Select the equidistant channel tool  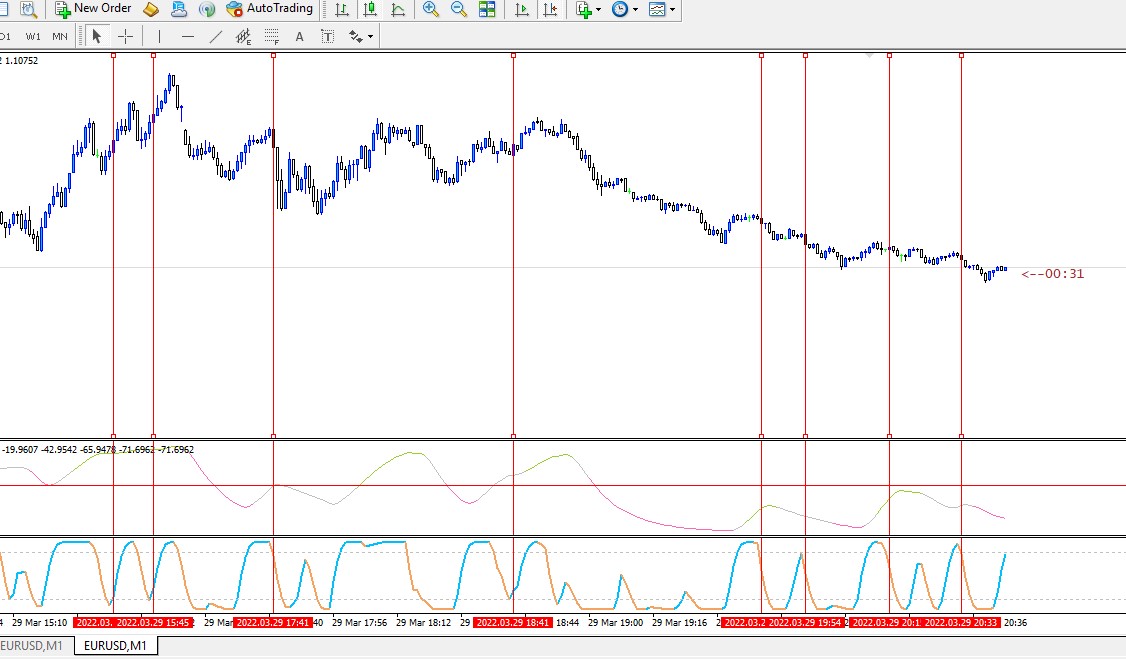click(243, 36)
